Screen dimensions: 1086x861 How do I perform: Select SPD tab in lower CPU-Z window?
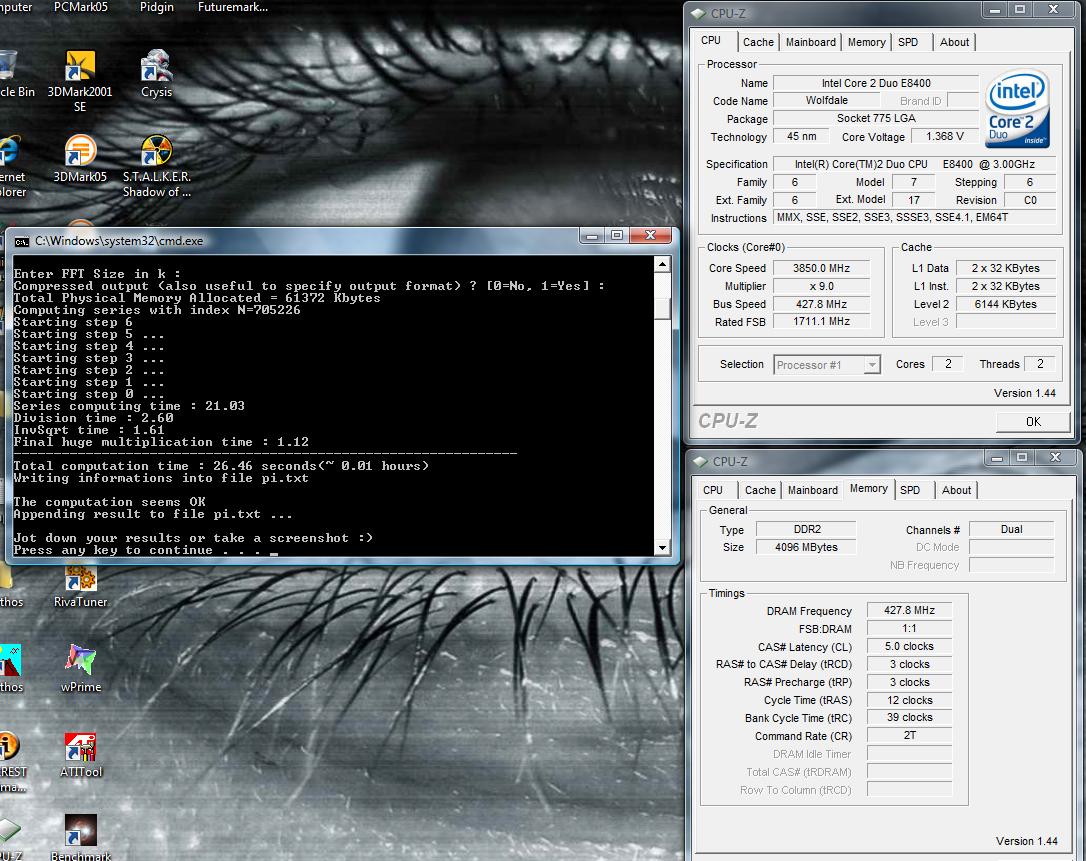click(x=910, y=490)
